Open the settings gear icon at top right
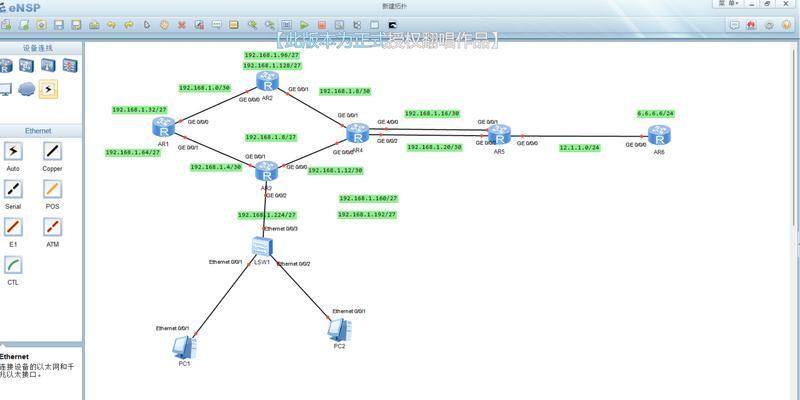The height and width of the screenshot is (400, 800). pos(769,25)
